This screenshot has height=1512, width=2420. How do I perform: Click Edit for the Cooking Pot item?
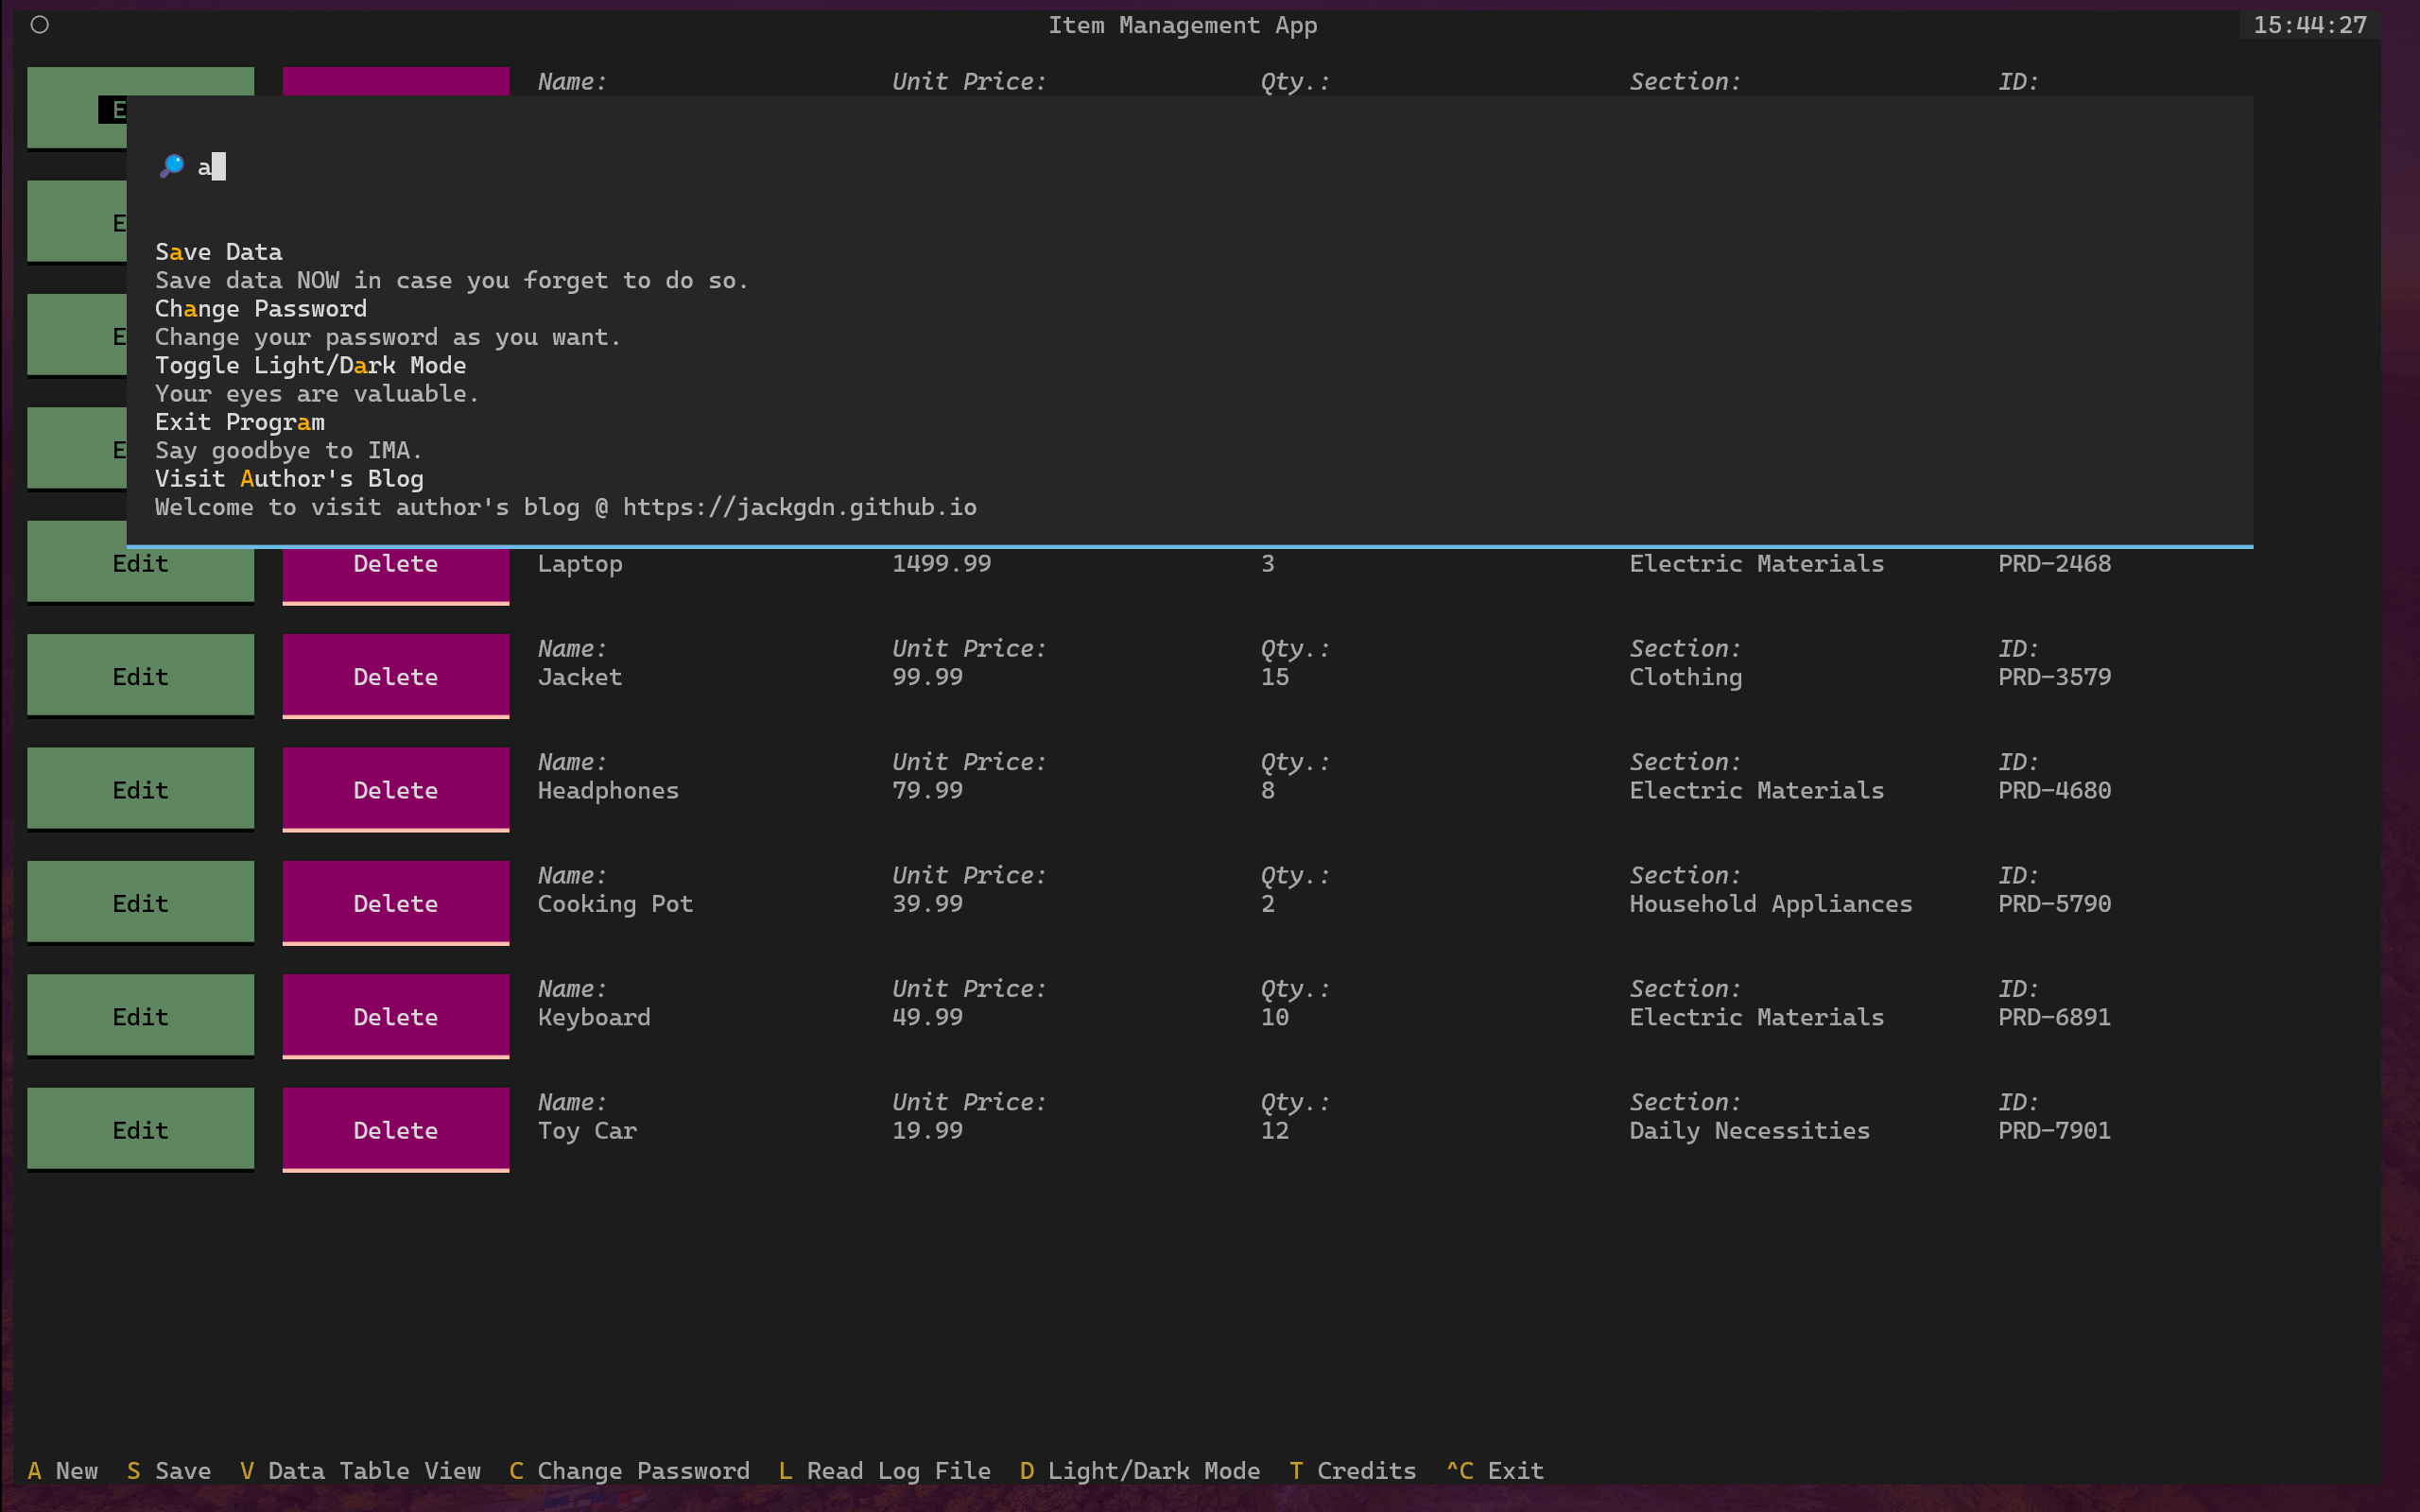point(140,903)
